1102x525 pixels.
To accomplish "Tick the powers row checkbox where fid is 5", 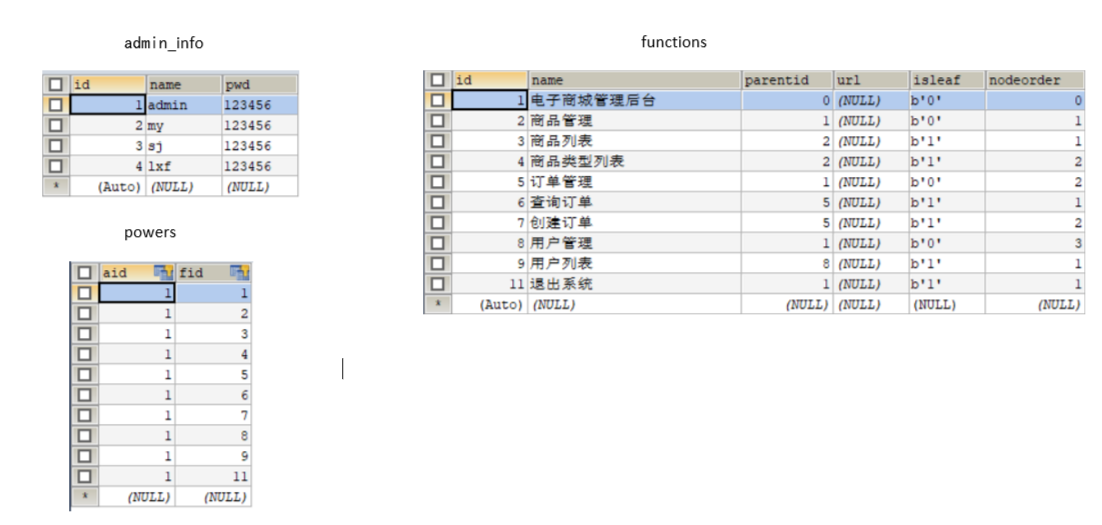I will click(84, 375).
